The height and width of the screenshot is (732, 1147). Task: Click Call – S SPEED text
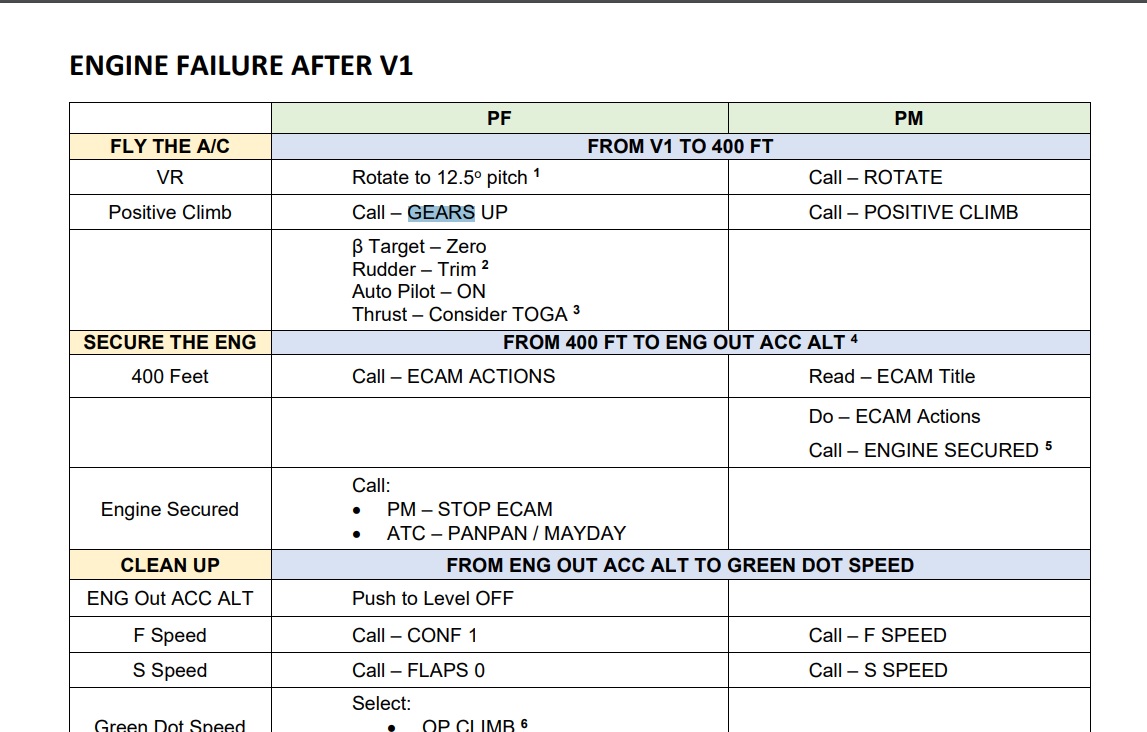coord(878,671)
